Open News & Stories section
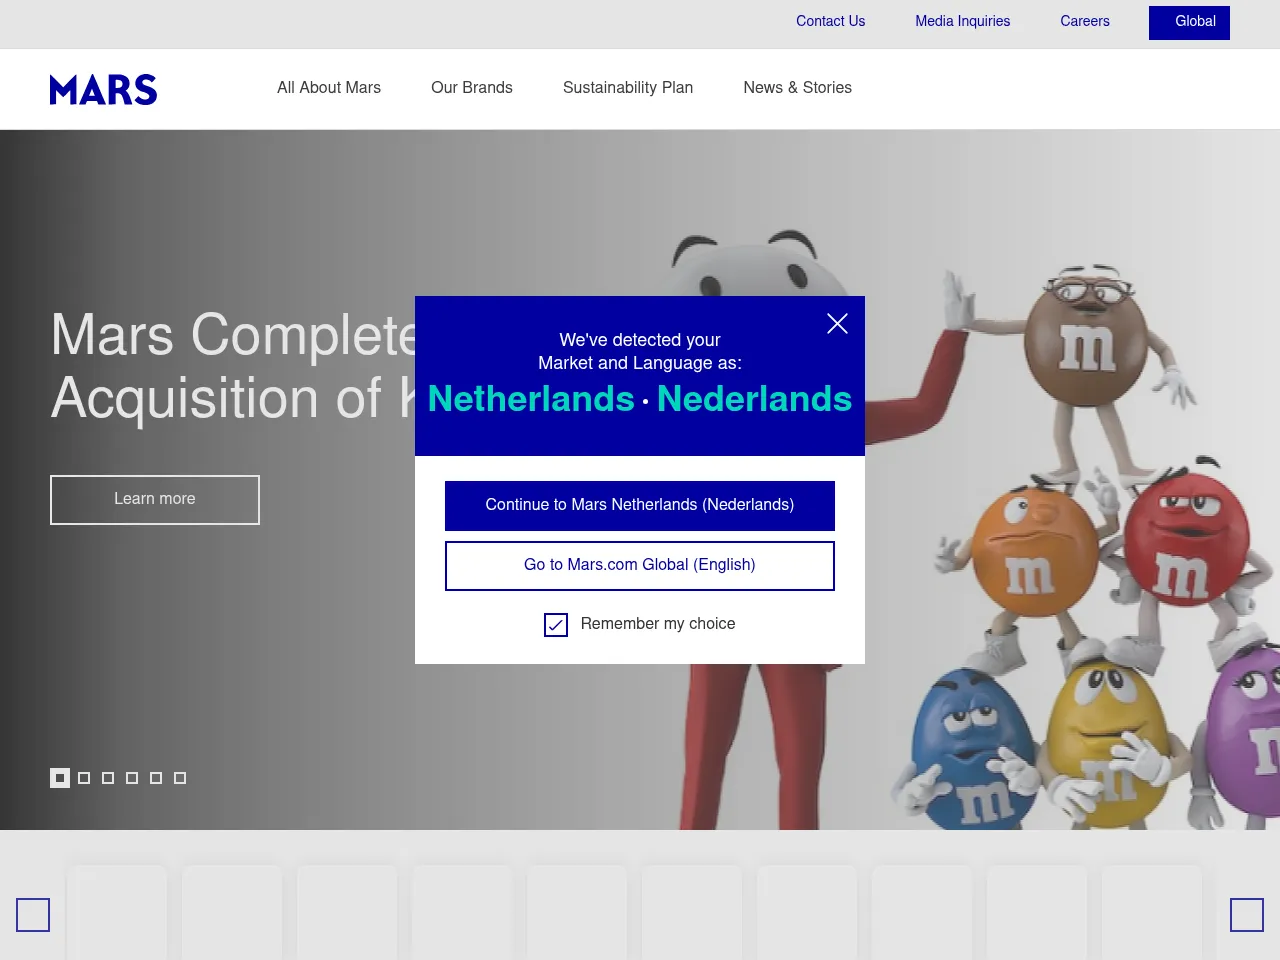The height and width of the screenshot is (960, 1280). click(797, 88)
